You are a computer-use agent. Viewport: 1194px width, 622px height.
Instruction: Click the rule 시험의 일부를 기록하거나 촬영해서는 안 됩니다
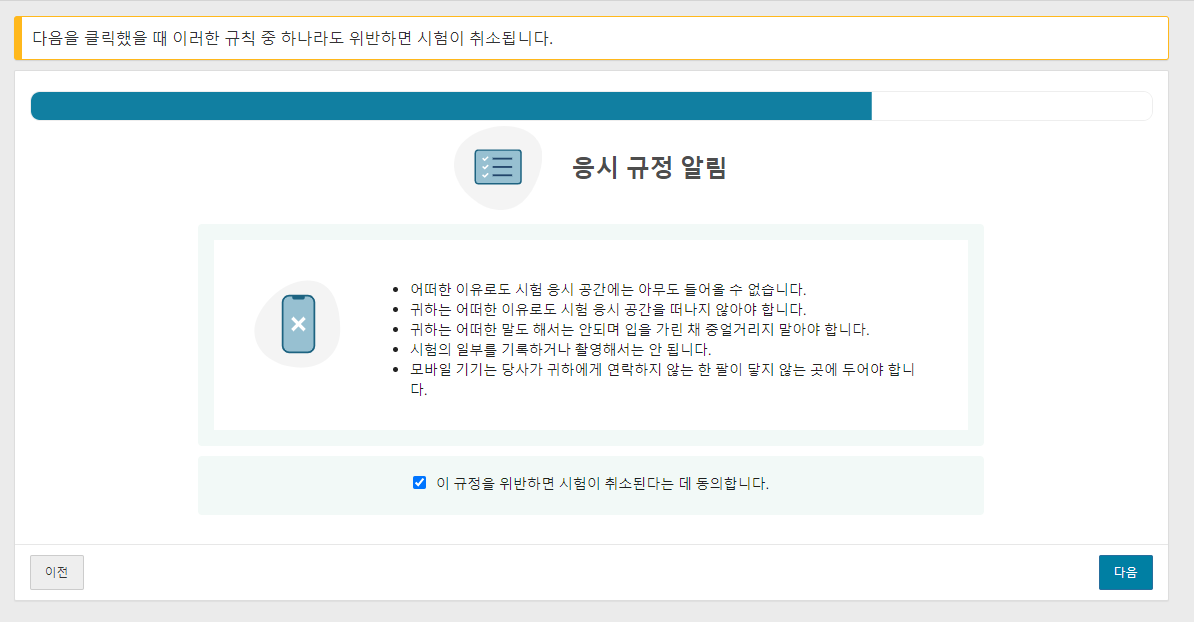560,349
